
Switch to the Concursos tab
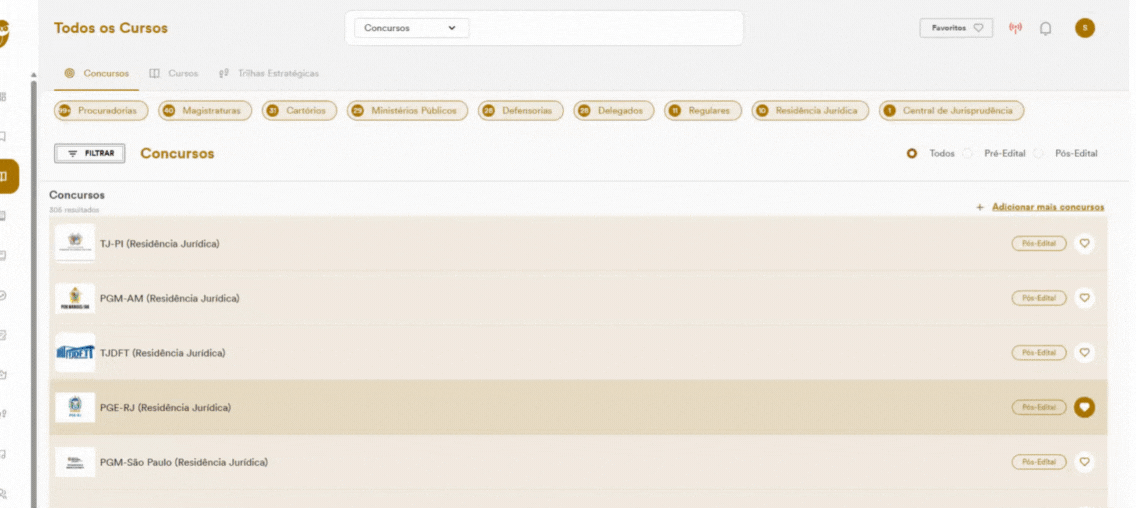coord(97,73)
